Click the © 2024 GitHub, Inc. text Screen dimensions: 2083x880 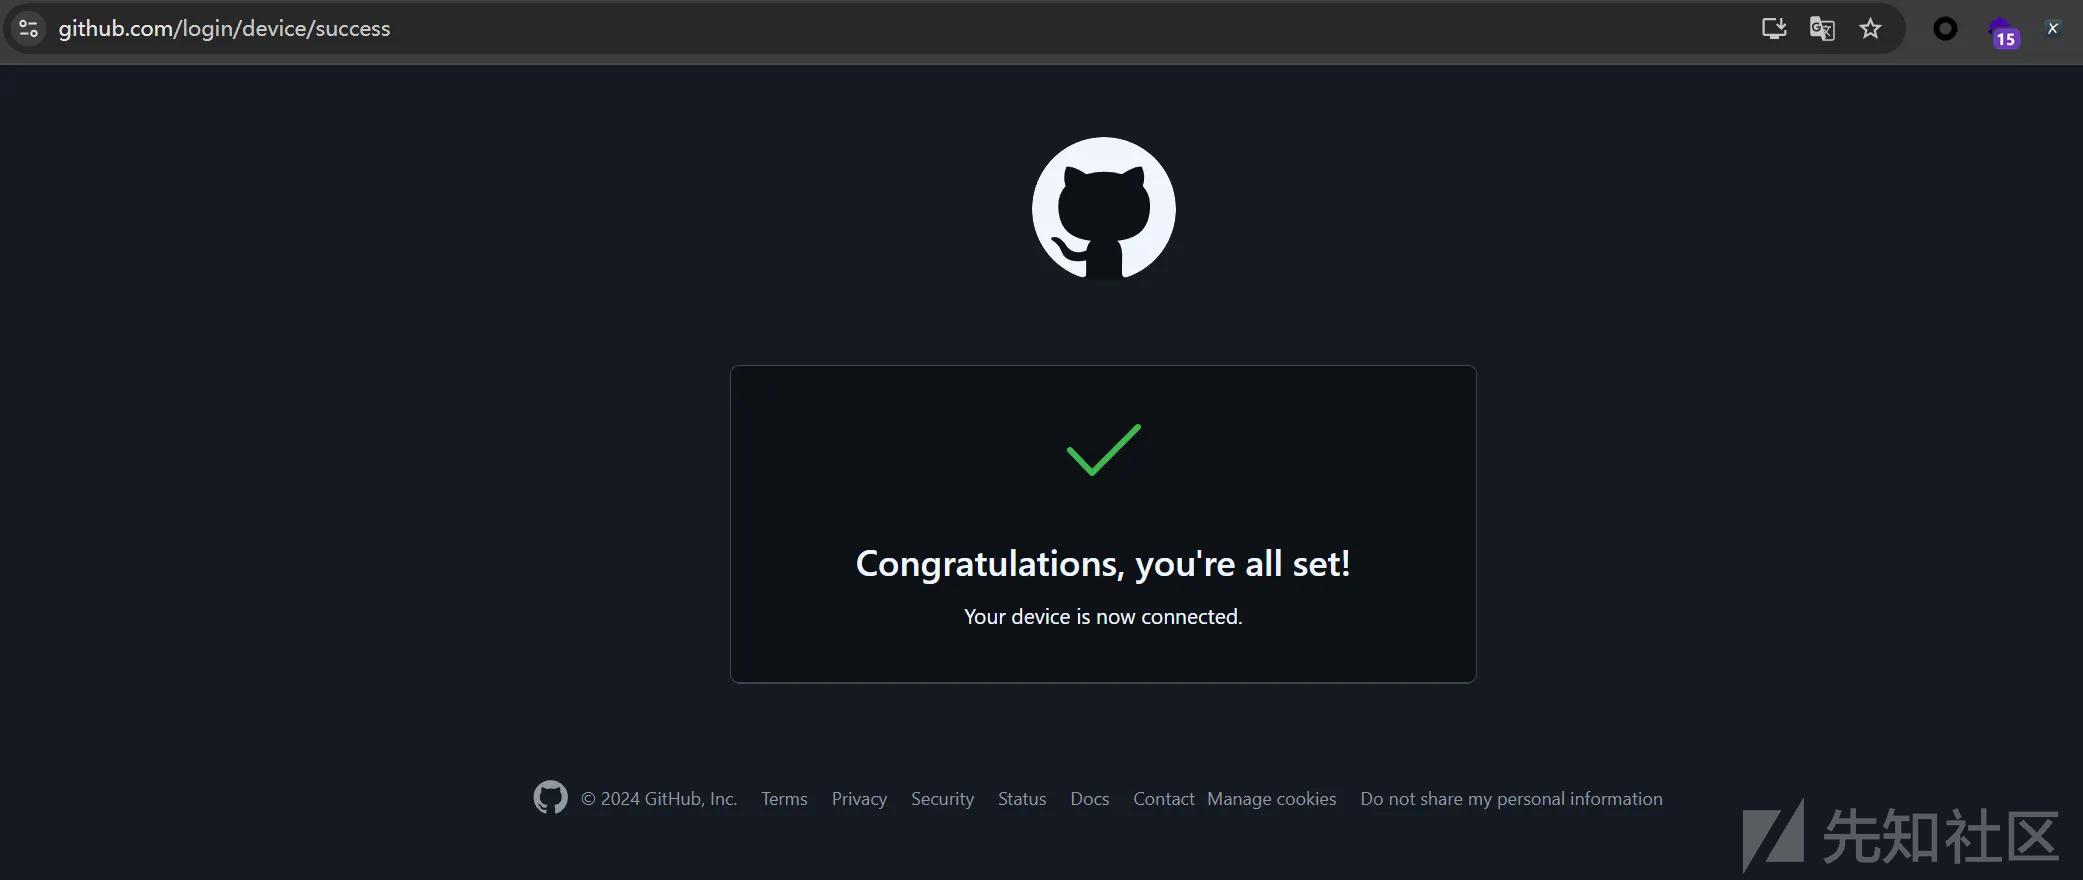coord(659,799)
